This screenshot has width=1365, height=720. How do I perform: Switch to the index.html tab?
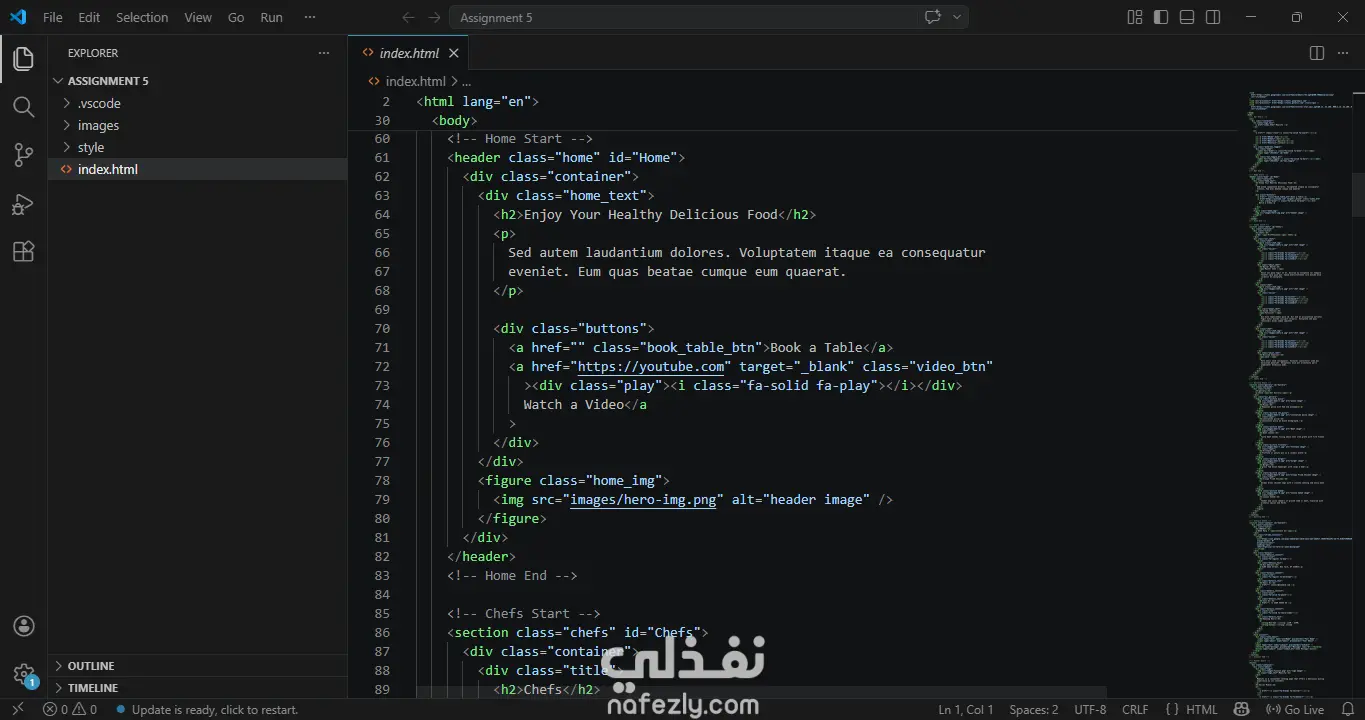coord(409,53)
